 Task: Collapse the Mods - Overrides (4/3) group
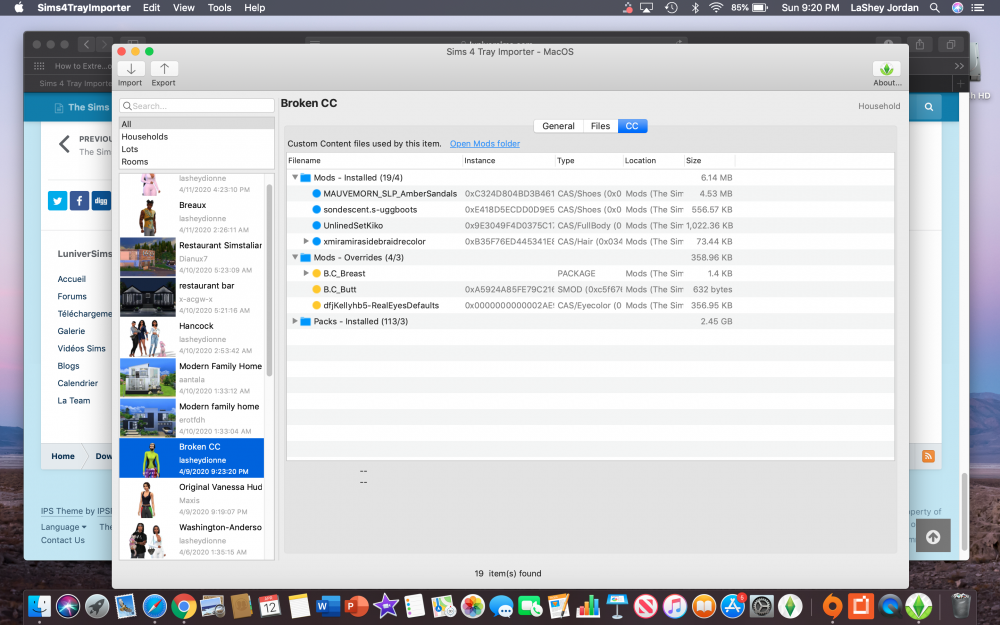295,257
